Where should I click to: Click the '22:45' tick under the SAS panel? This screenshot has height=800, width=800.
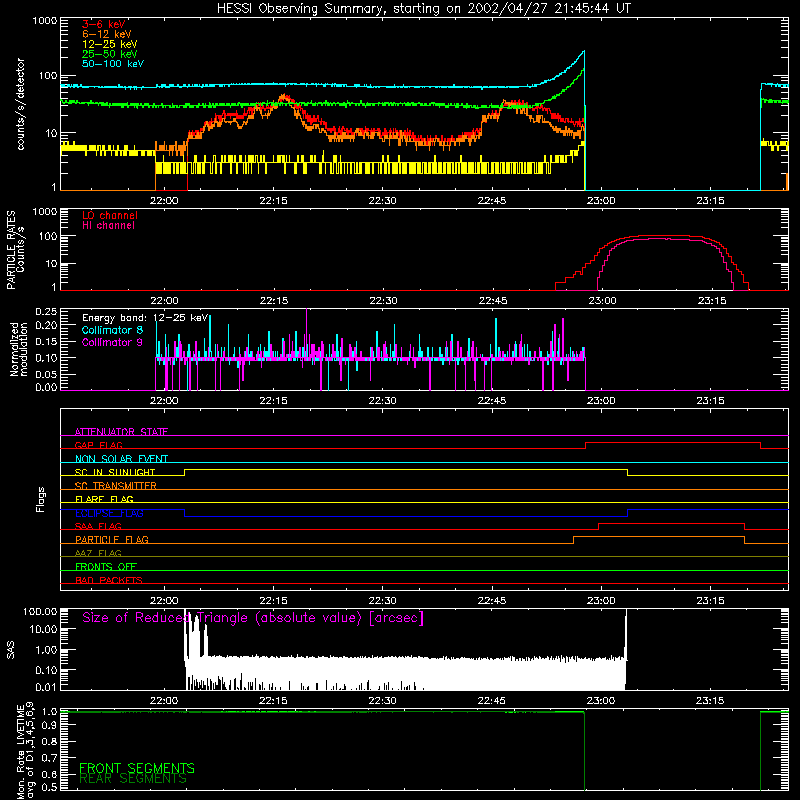point(492,701)
